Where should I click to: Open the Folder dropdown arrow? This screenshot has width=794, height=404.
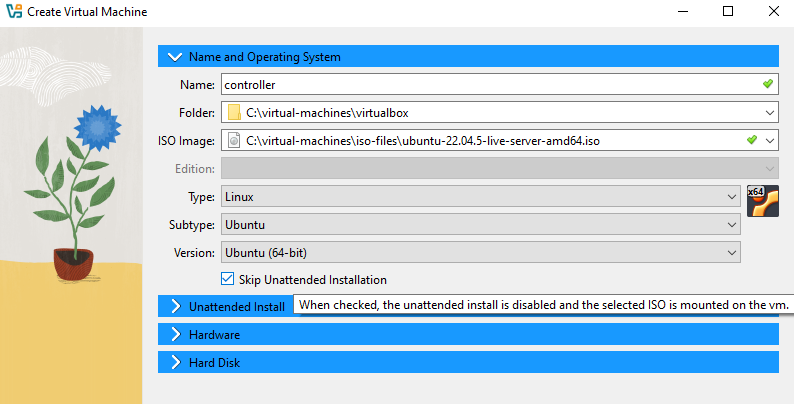tap(768, 113)
